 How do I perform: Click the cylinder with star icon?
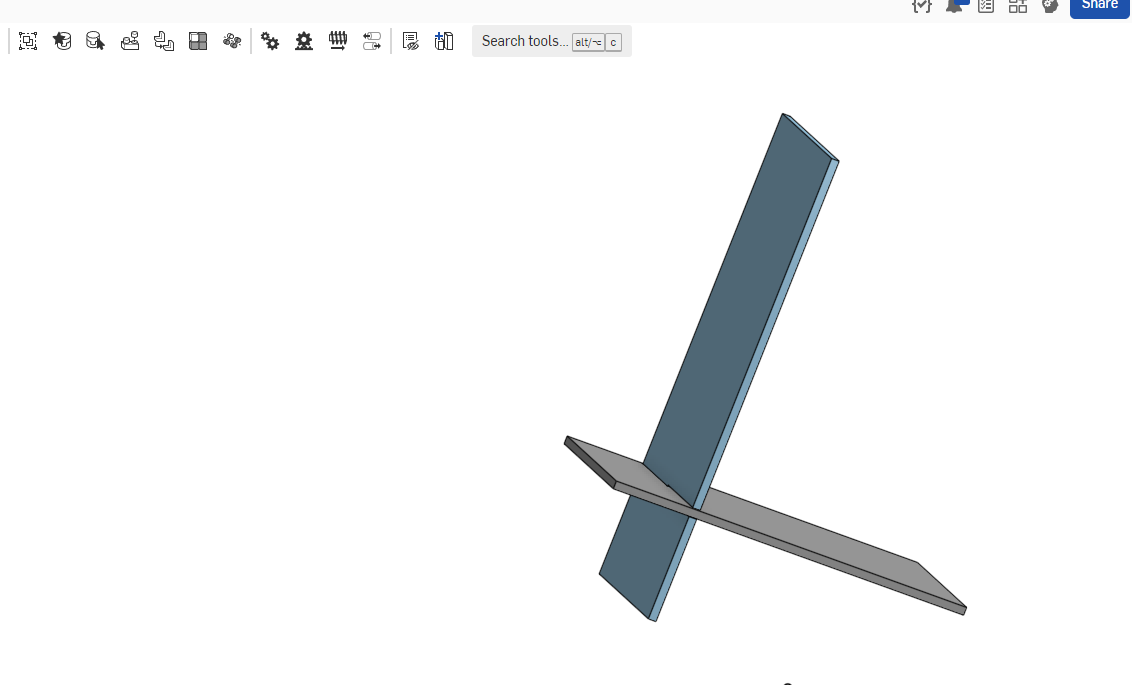coord(62,41)
